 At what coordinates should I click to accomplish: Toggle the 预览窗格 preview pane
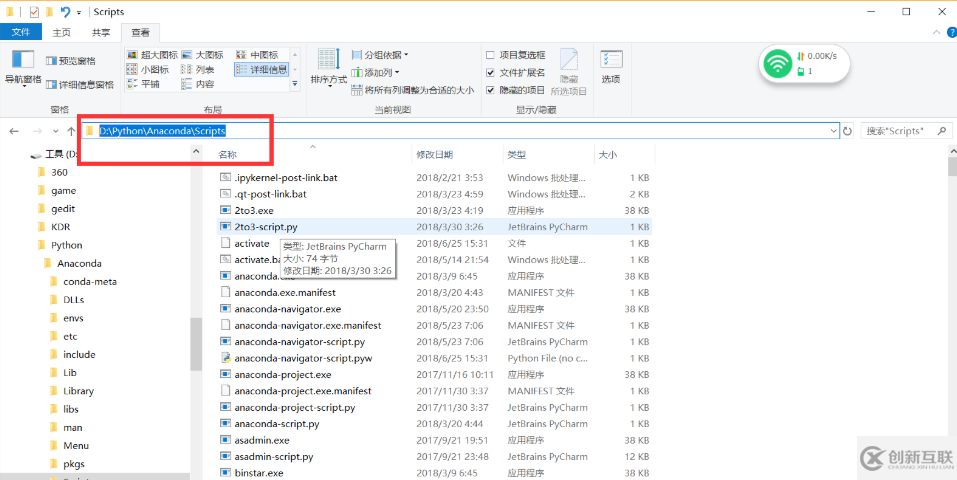[71, 61]
